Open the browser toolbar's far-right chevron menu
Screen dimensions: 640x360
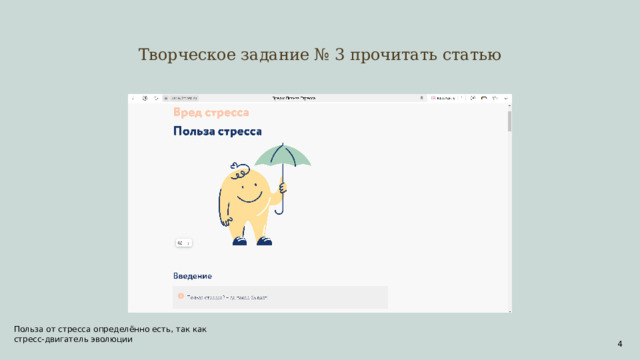[x=506, y=98]
